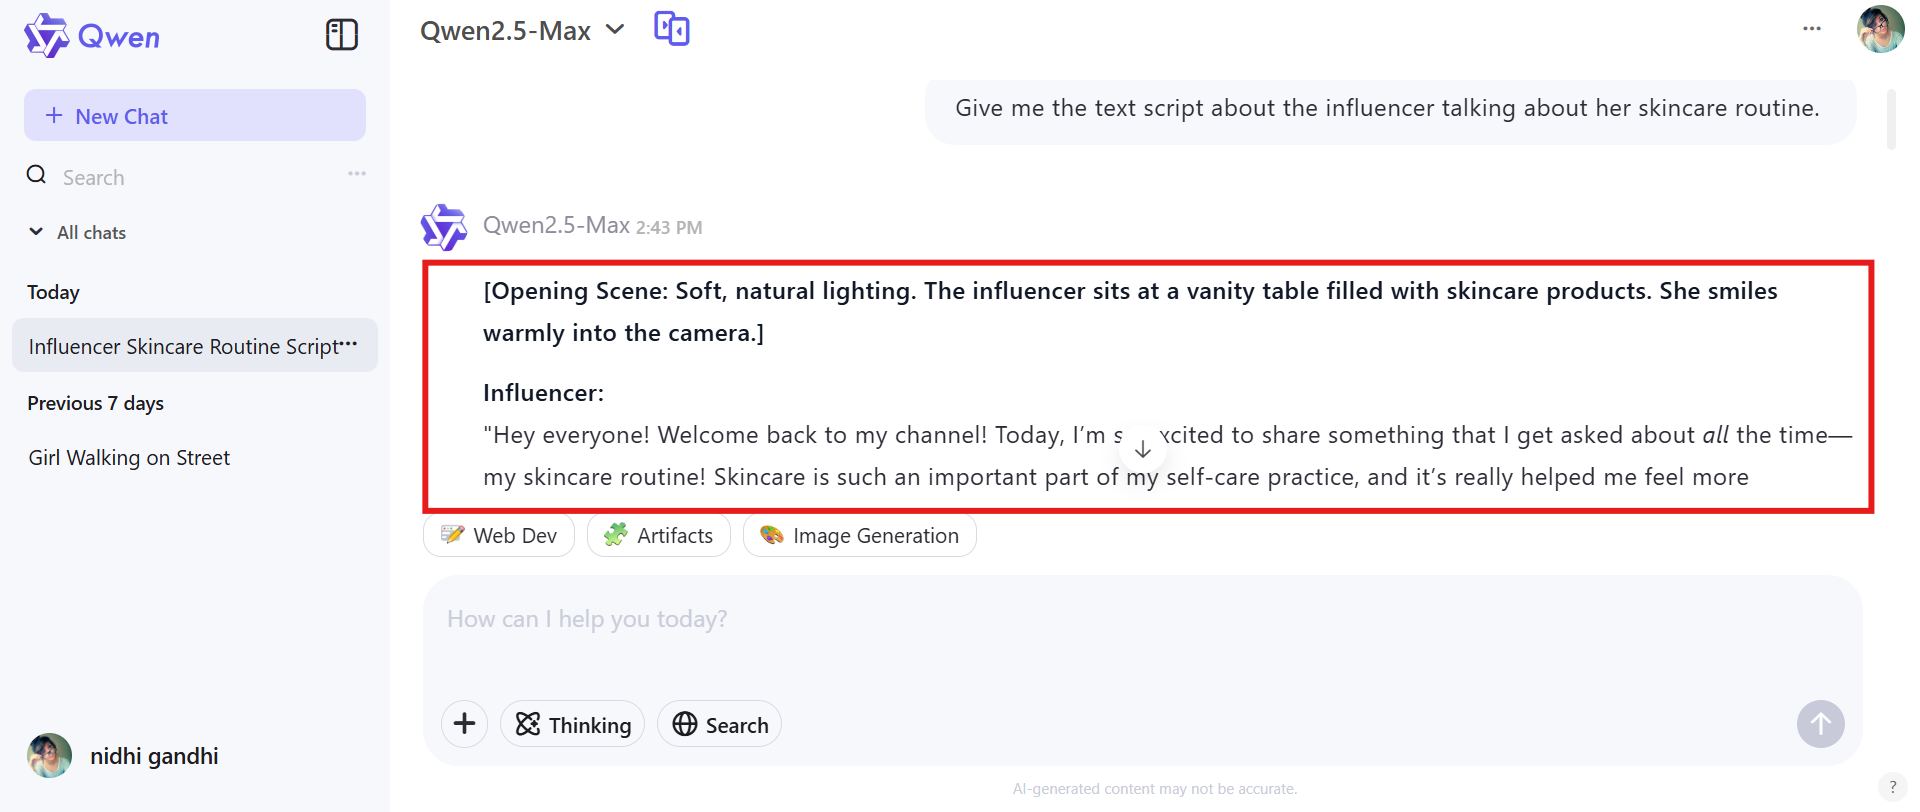Click the send arrow button

(x=1820, y=724)
